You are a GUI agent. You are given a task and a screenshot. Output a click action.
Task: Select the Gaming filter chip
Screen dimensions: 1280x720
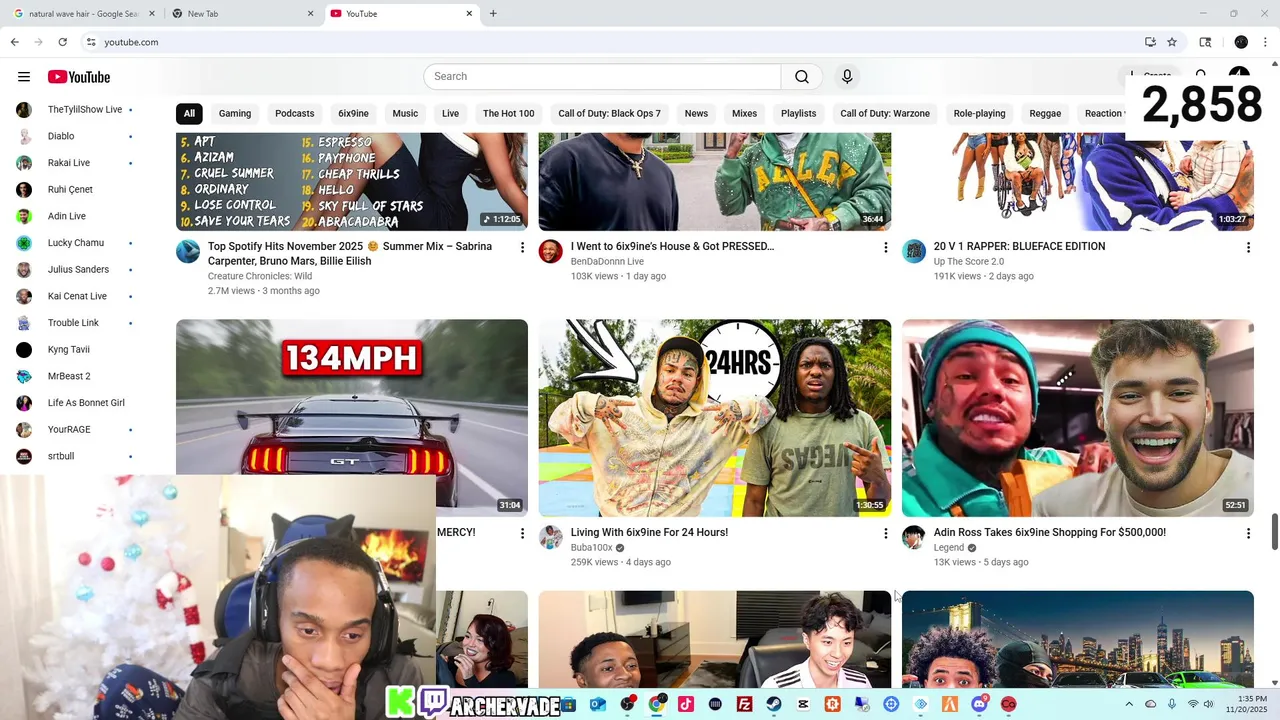click(235, 113)
